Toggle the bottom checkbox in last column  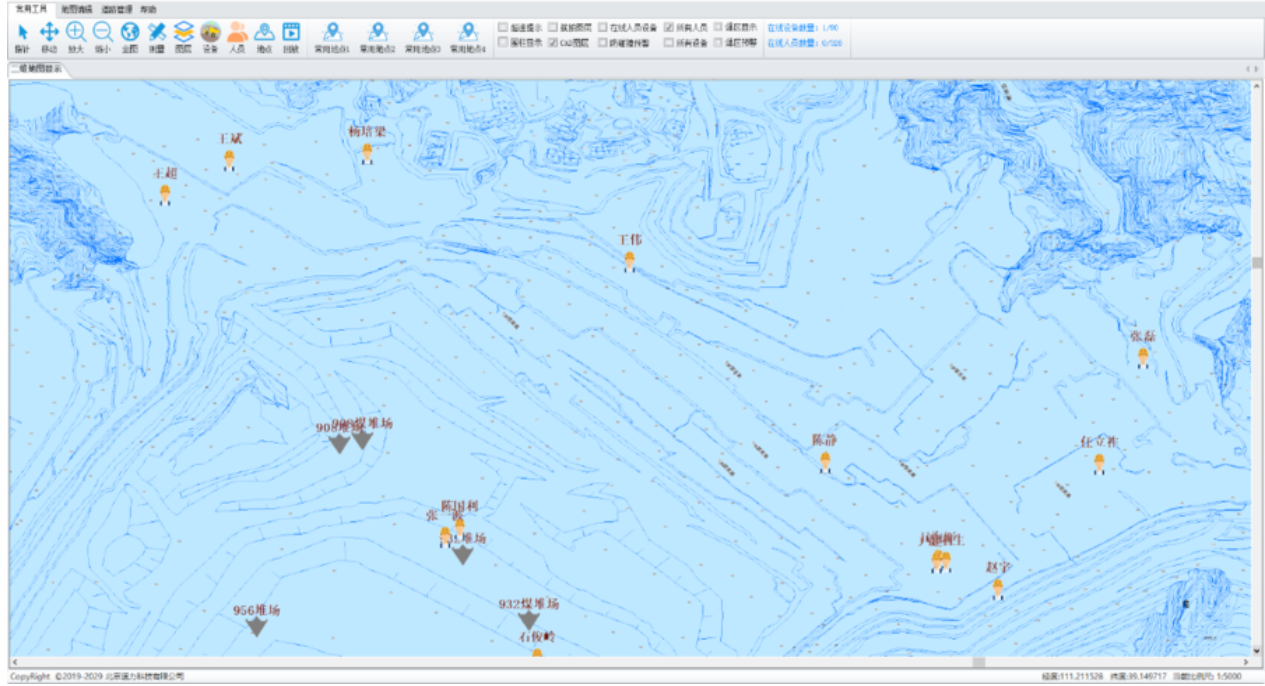click(x=718, y=42)
